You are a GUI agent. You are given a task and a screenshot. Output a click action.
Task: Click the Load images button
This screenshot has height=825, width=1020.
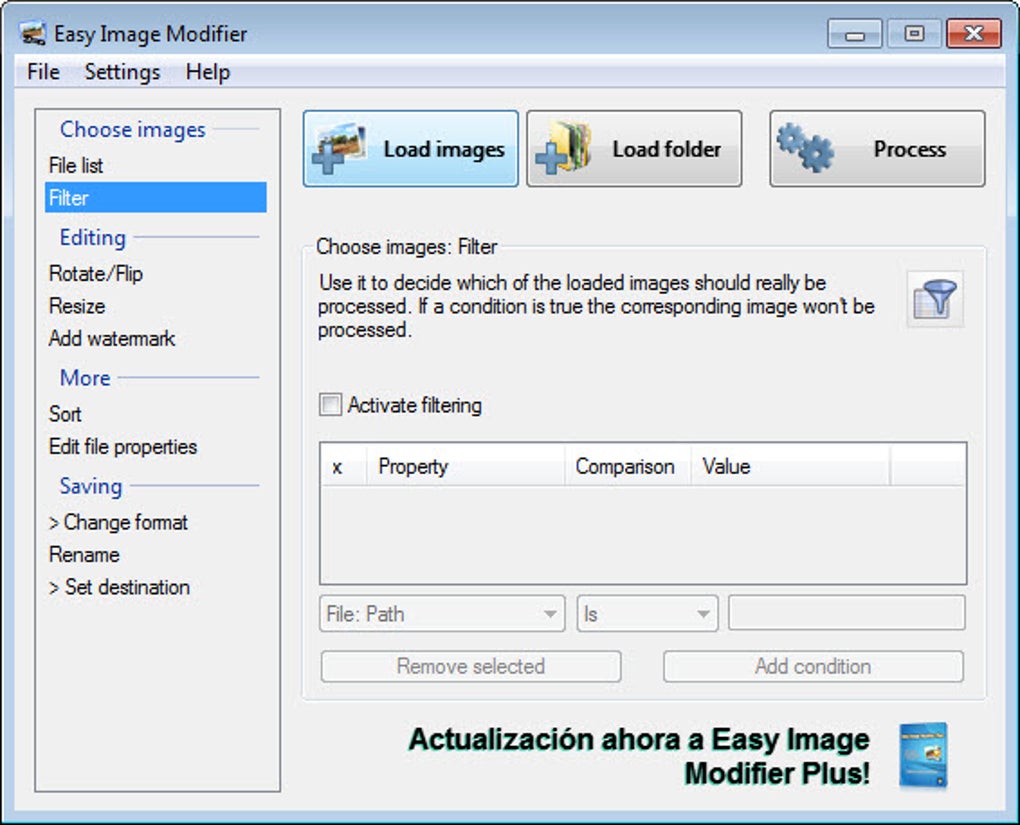pos(410,149)
